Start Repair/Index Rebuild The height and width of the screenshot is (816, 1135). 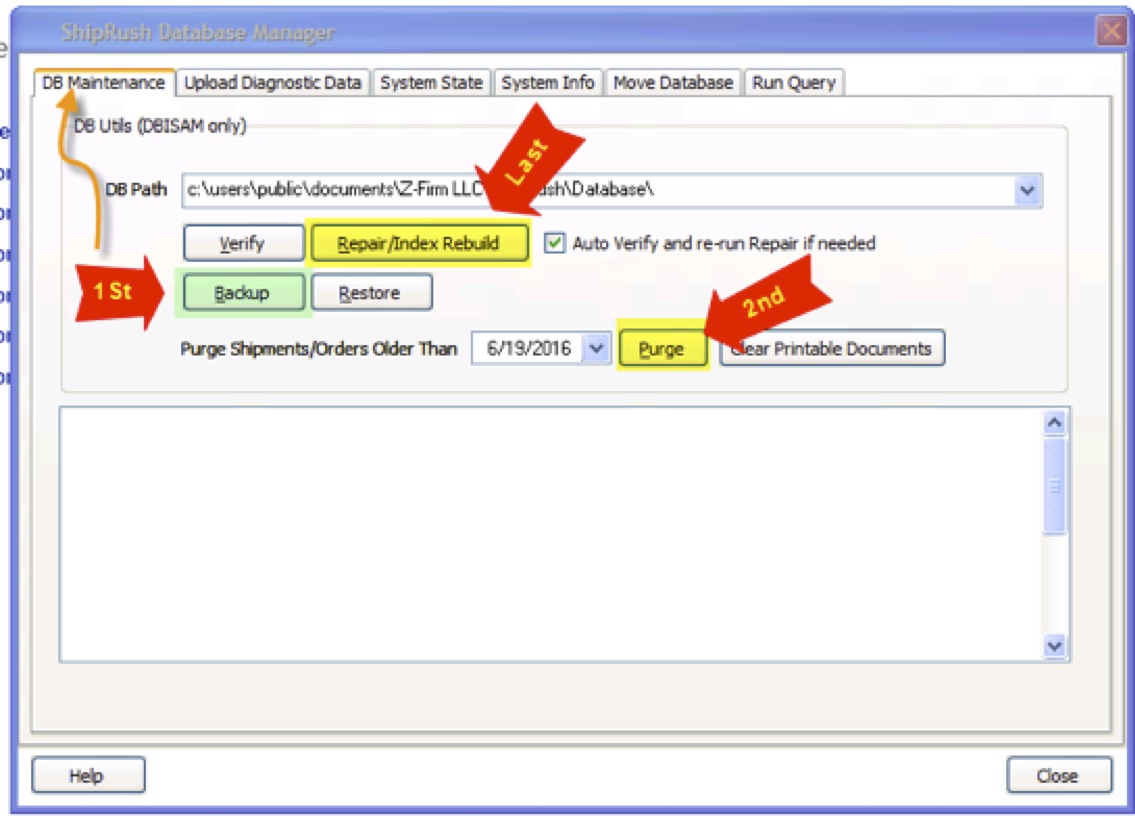pos(418,243)
